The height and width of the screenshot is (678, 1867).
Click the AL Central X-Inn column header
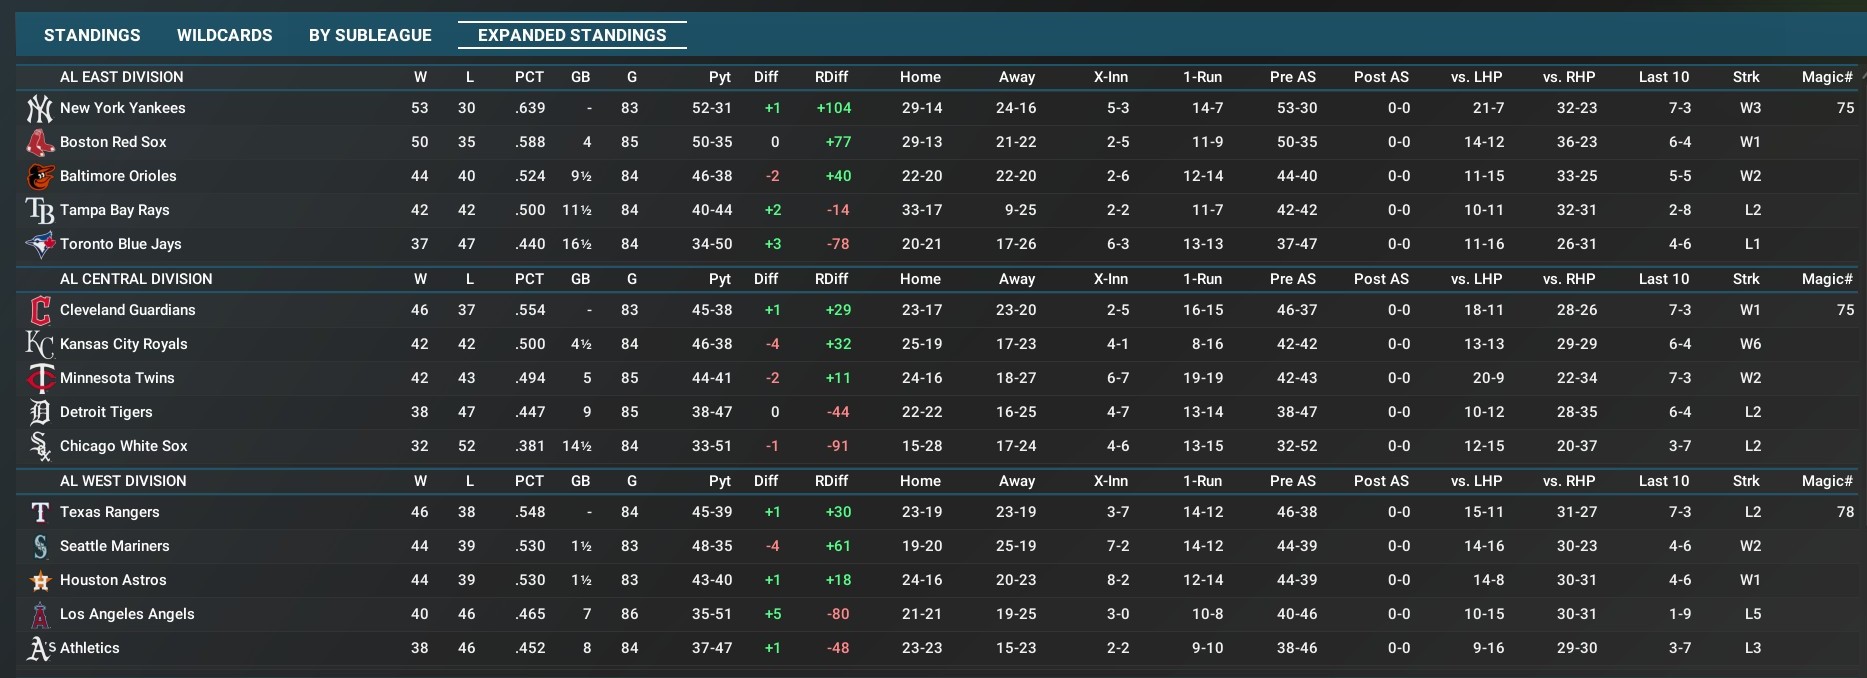(1110, 279)
